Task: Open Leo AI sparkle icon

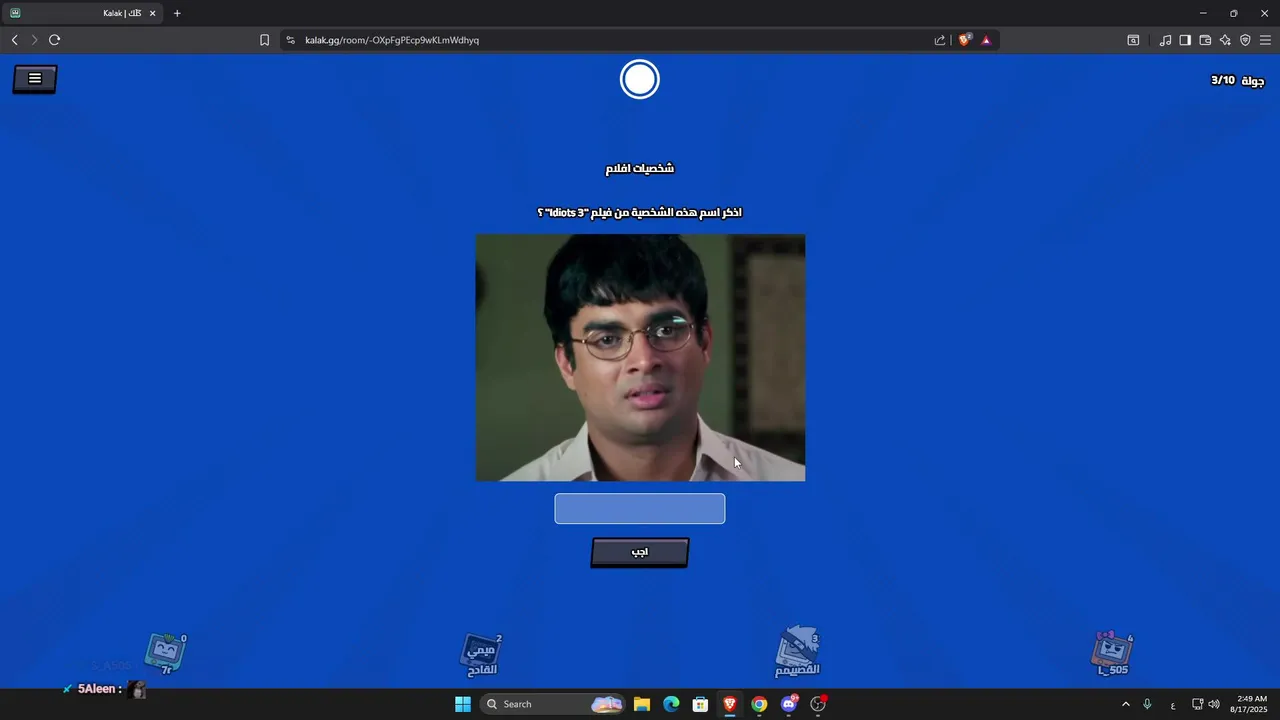Action: tap(1225, 40)
